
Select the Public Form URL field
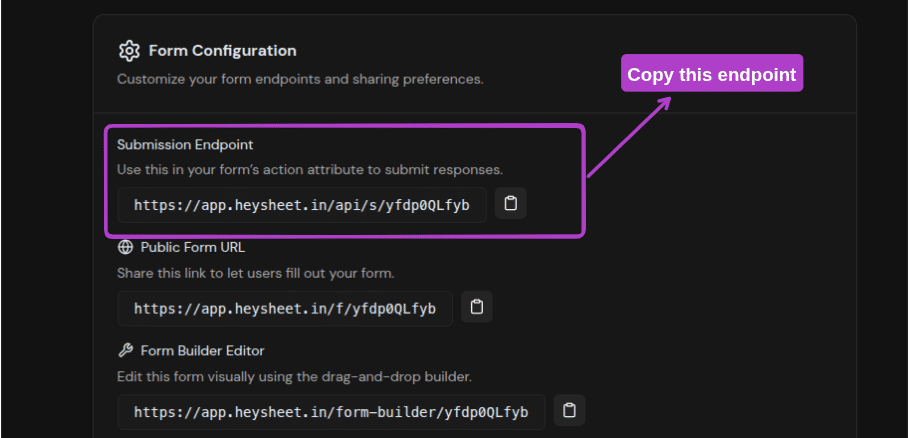(285, 309)
